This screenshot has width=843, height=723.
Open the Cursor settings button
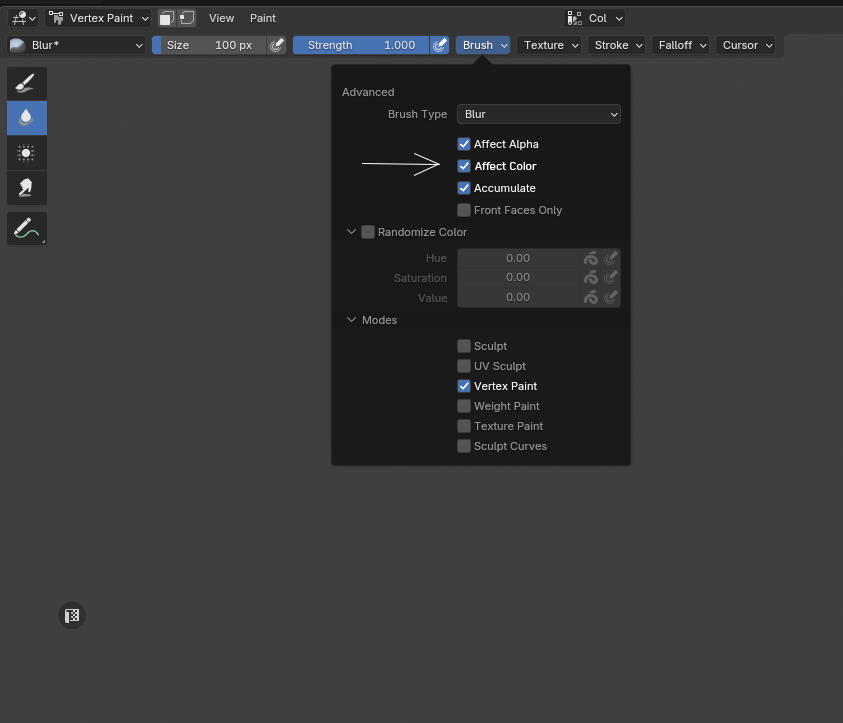pyautogui.click(x=746, y=45)
